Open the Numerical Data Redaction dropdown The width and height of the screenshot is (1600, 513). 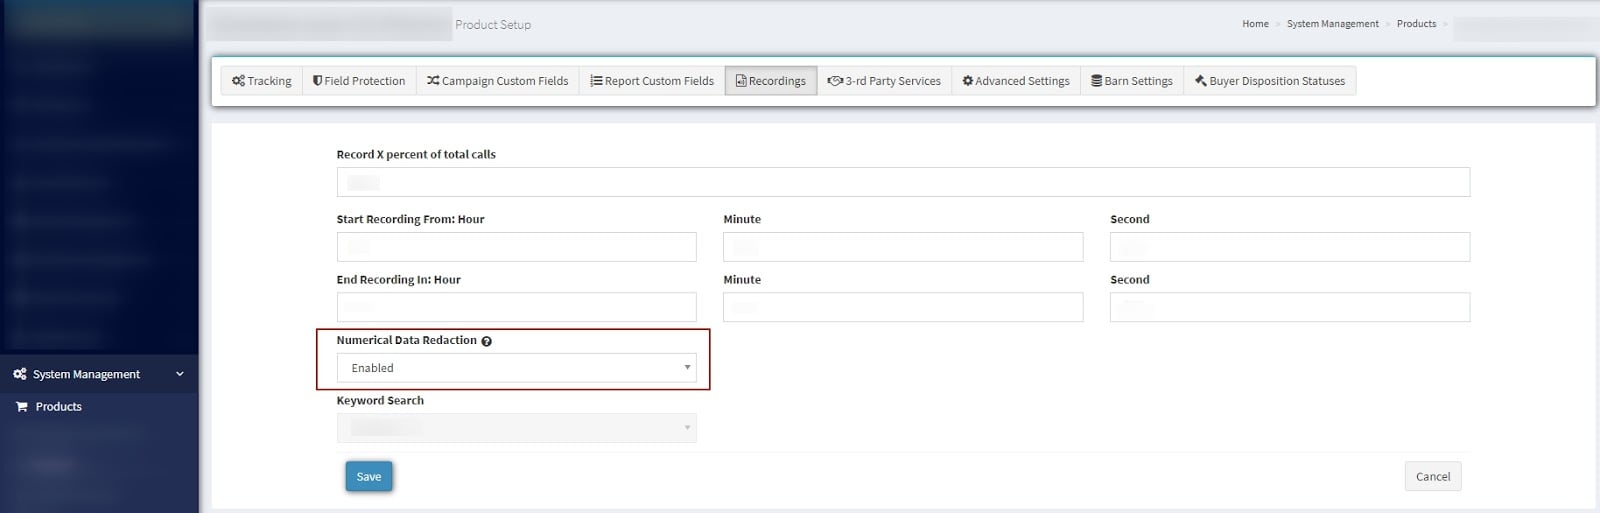pyautogui.click(x=516, y=368)
